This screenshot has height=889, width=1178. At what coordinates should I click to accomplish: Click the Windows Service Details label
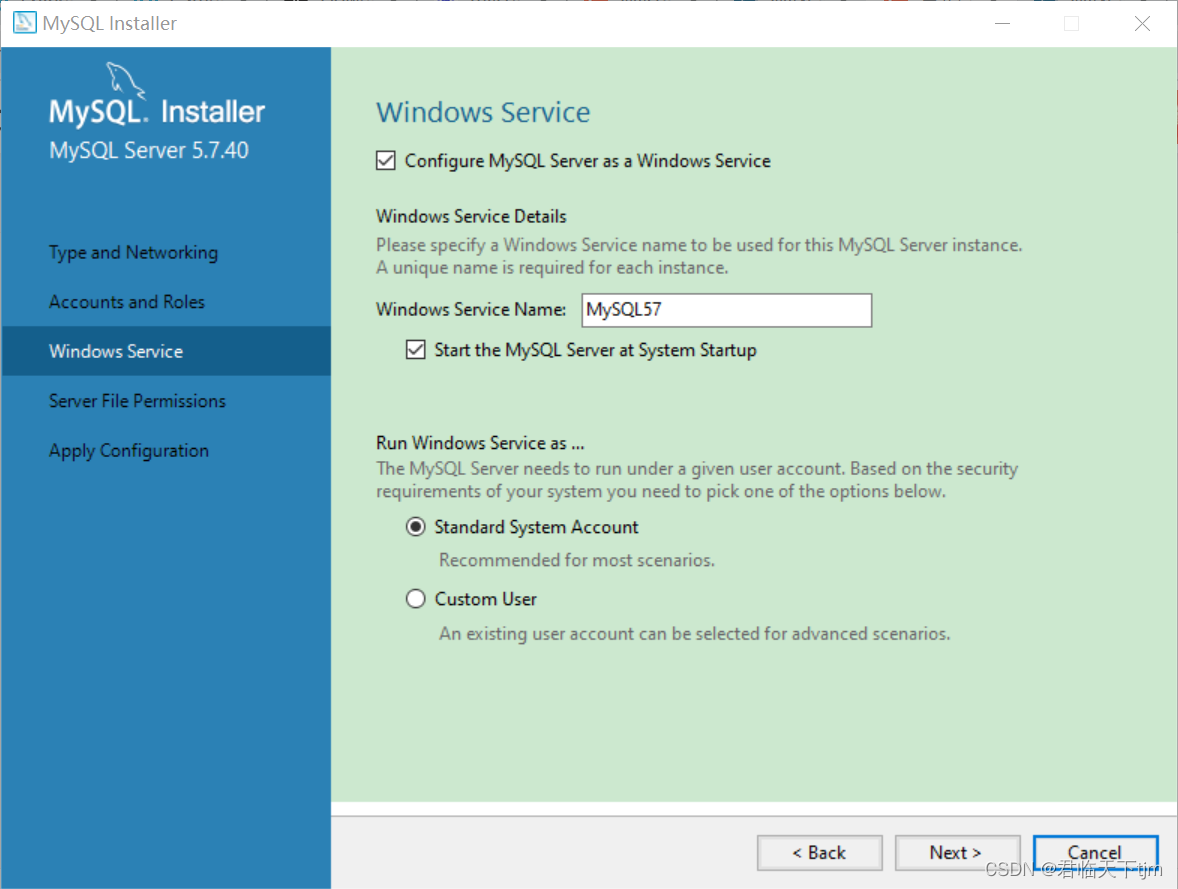[x=471, y=216]
